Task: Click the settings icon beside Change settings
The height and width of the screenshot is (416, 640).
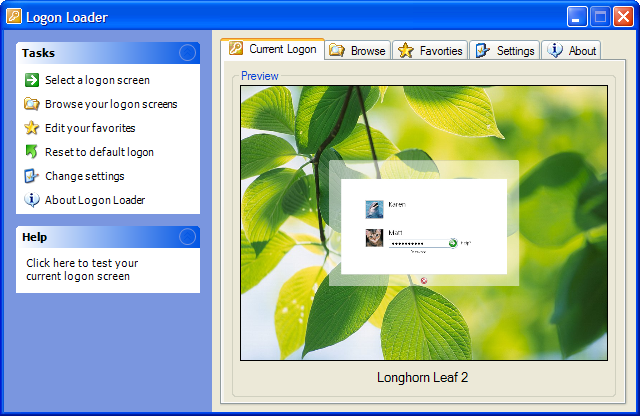Action: [31, 176]
